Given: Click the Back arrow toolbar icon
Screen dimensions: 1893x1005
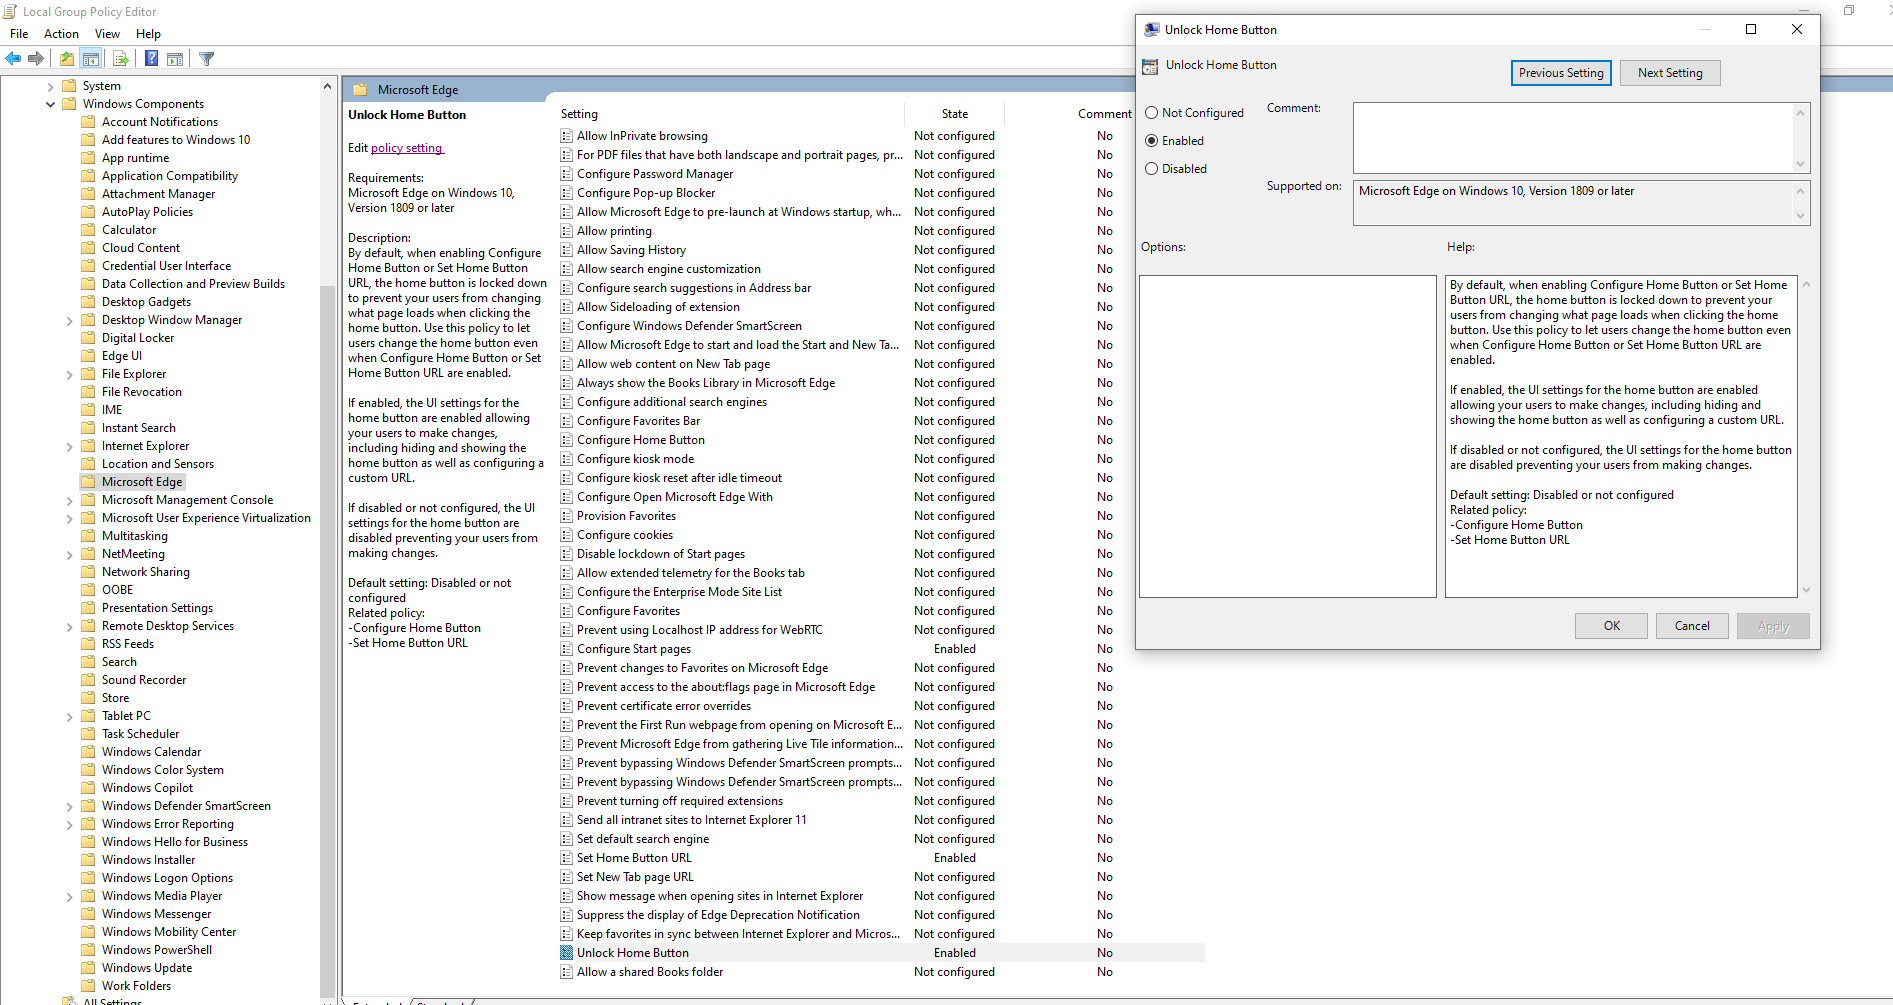Looking at the screenshot, I should [x=13, y=59].
